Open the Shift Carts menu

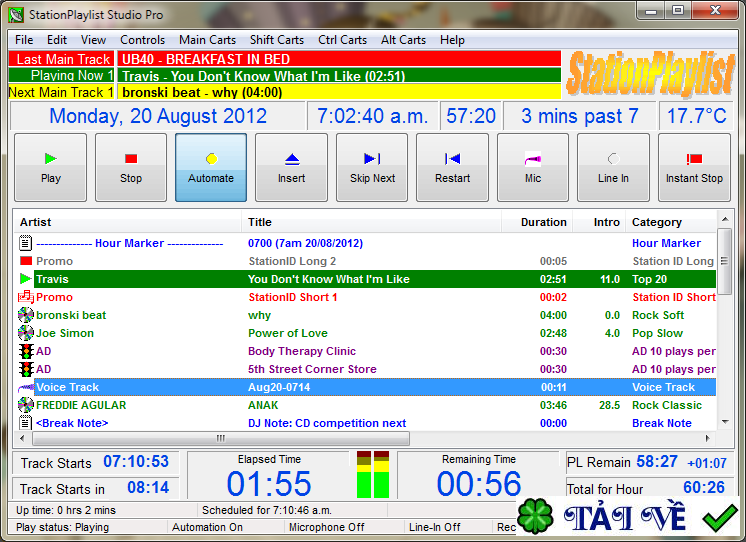(x=277, y=40)
